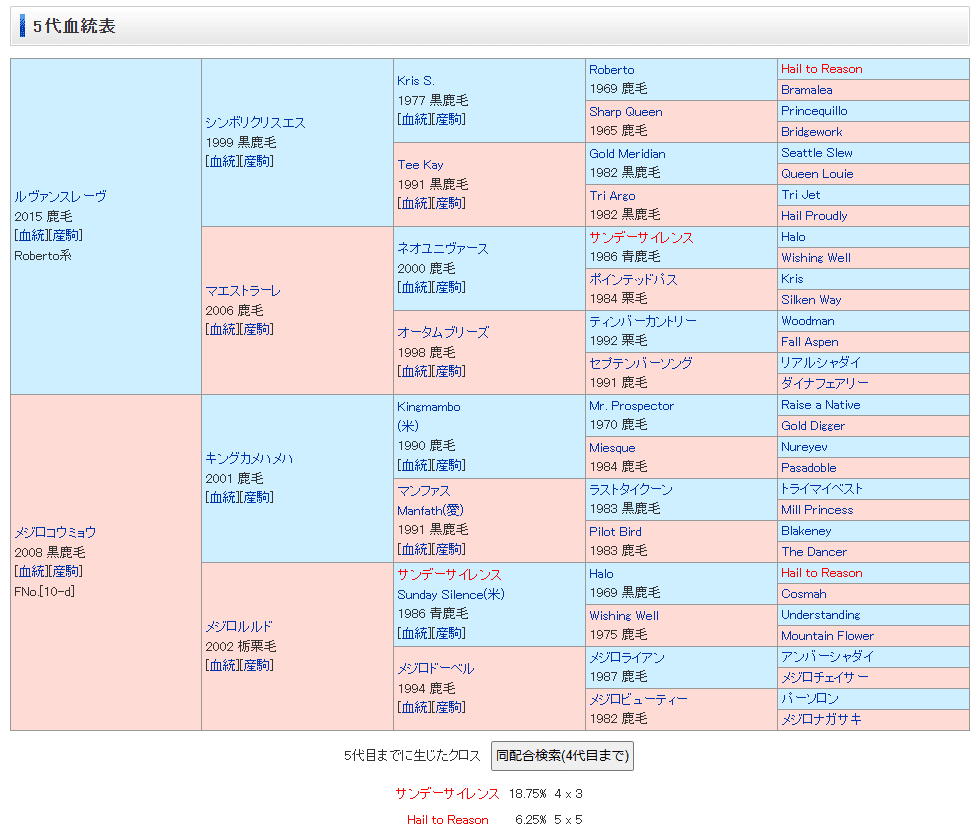Open Mill Princess link
Viewport: 980px width, 832px height.
pyautogui.click(x=817, y=510)
